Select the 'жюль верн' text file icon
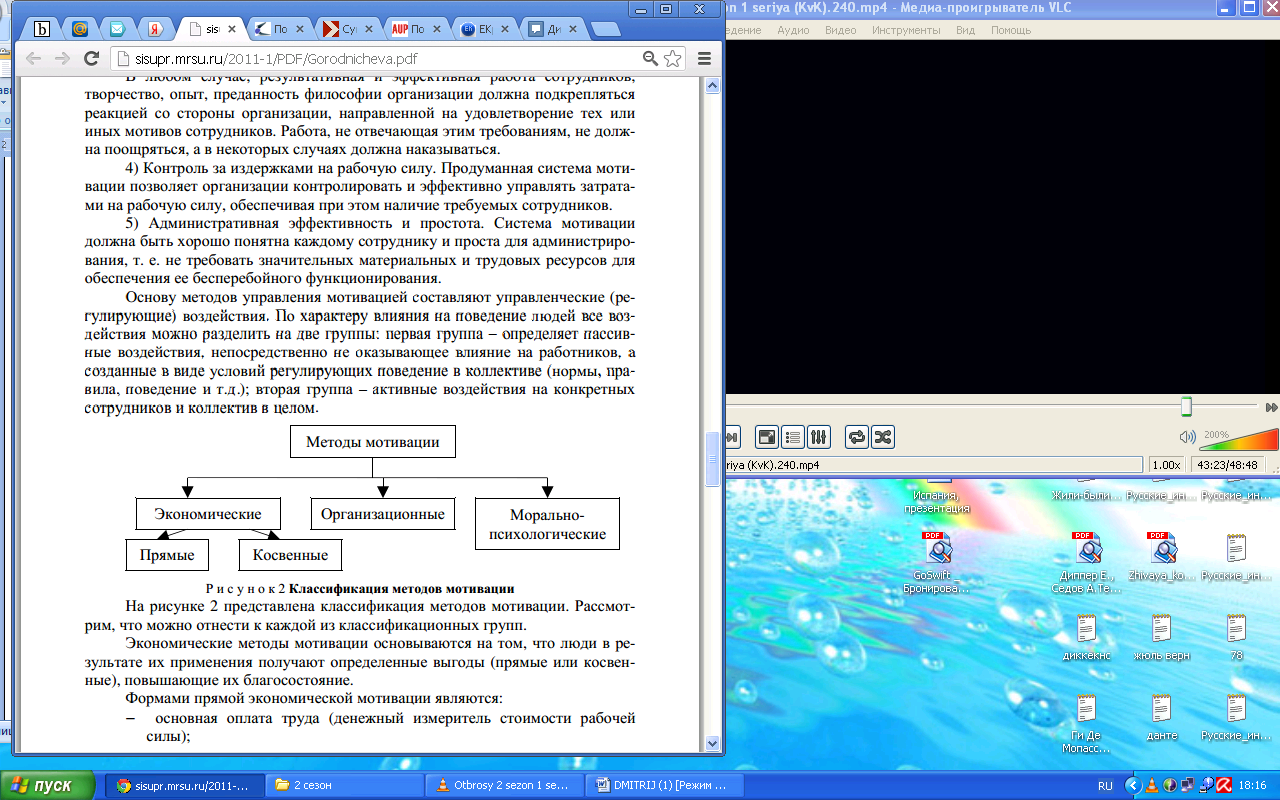The height and width of the screenshot is (800, 1280). point(1161,638)
